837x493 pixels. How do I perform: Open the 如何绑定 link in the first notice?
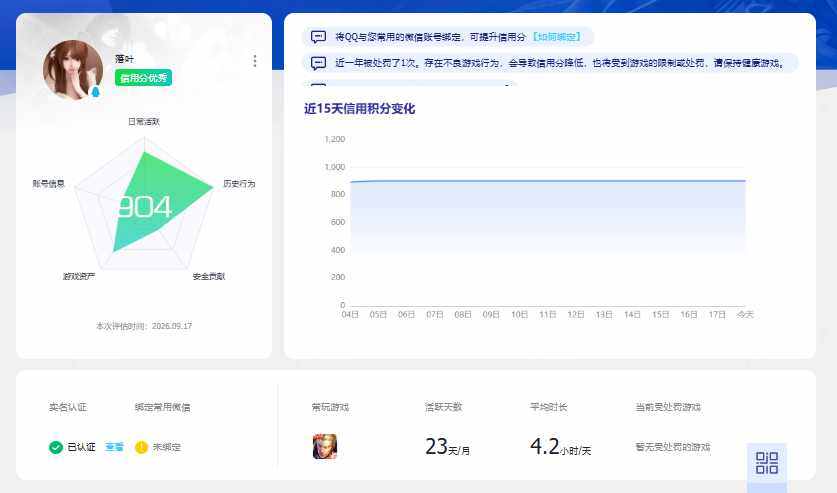click(x=557, y=37)
